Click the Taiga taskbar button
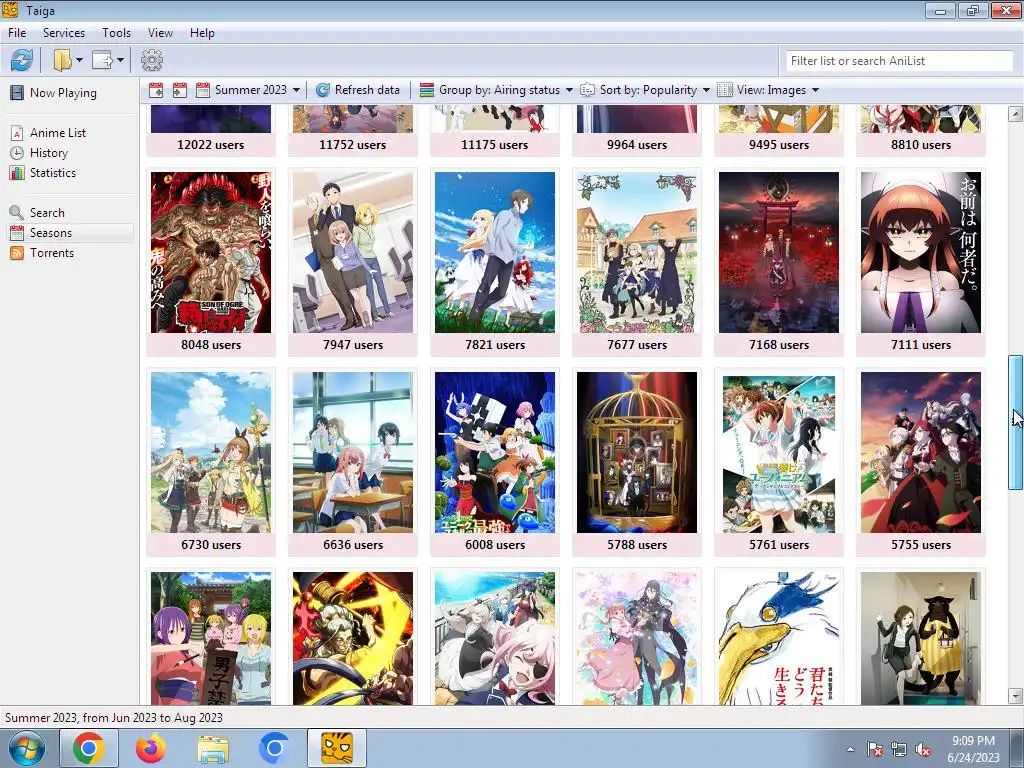This screenshot has width=1024, height=768. coord(337,748)
